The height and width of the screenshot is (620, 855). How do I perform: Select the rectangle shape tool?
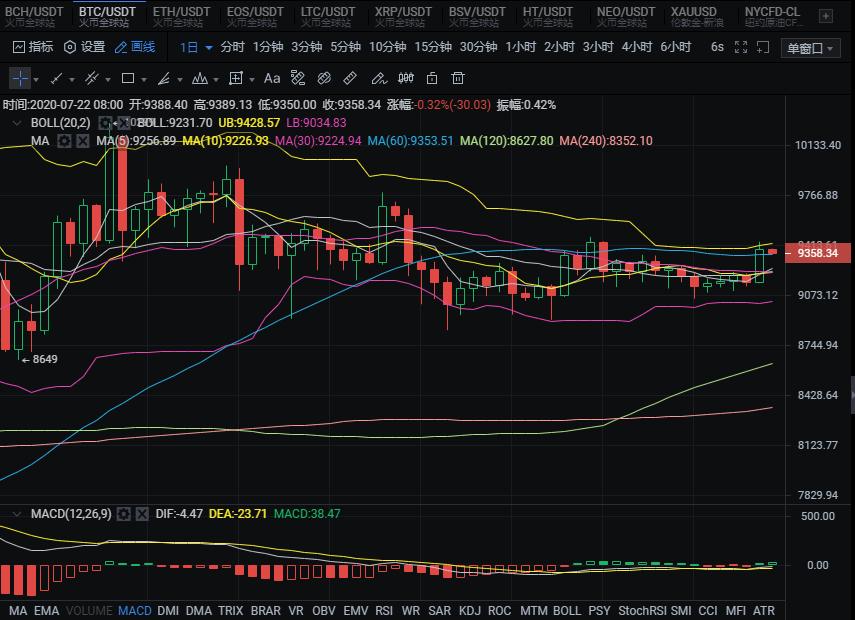[x=128, y=79]
